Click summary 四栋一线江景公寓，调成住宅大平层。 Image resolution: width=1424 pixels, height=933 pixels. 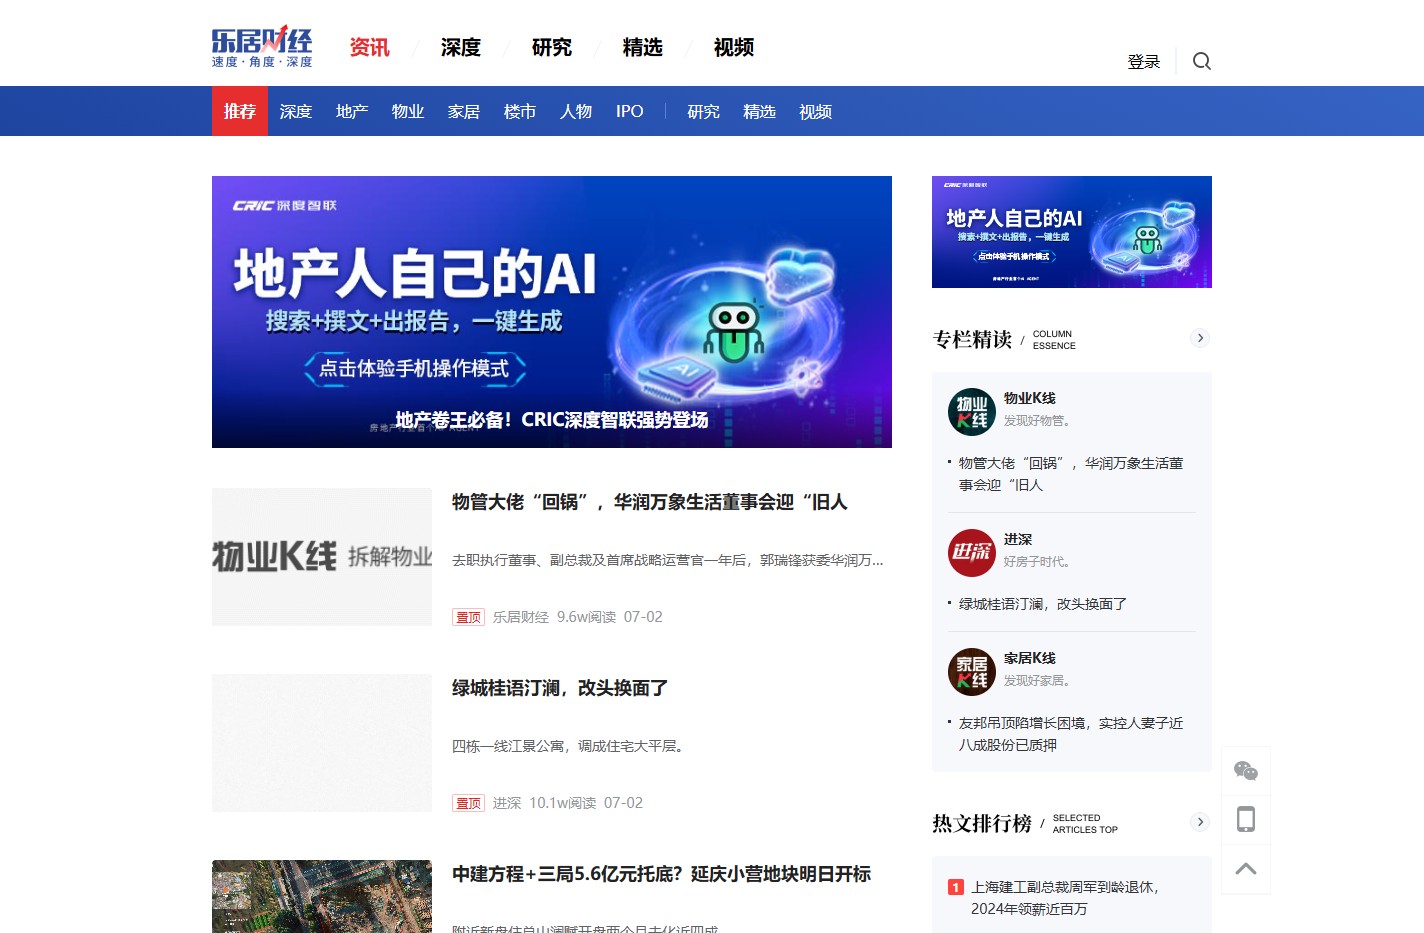(x=570, y=746)
